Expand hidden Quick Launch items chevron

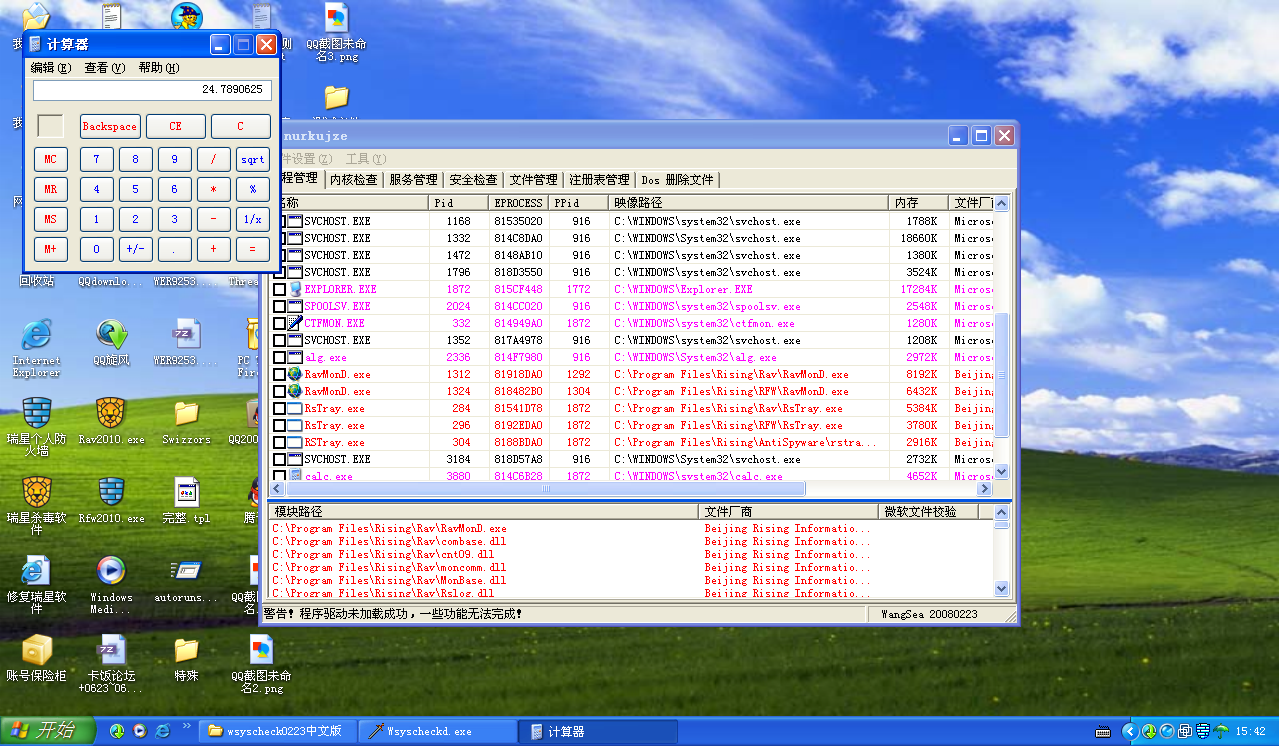click(x=186, y=726)
